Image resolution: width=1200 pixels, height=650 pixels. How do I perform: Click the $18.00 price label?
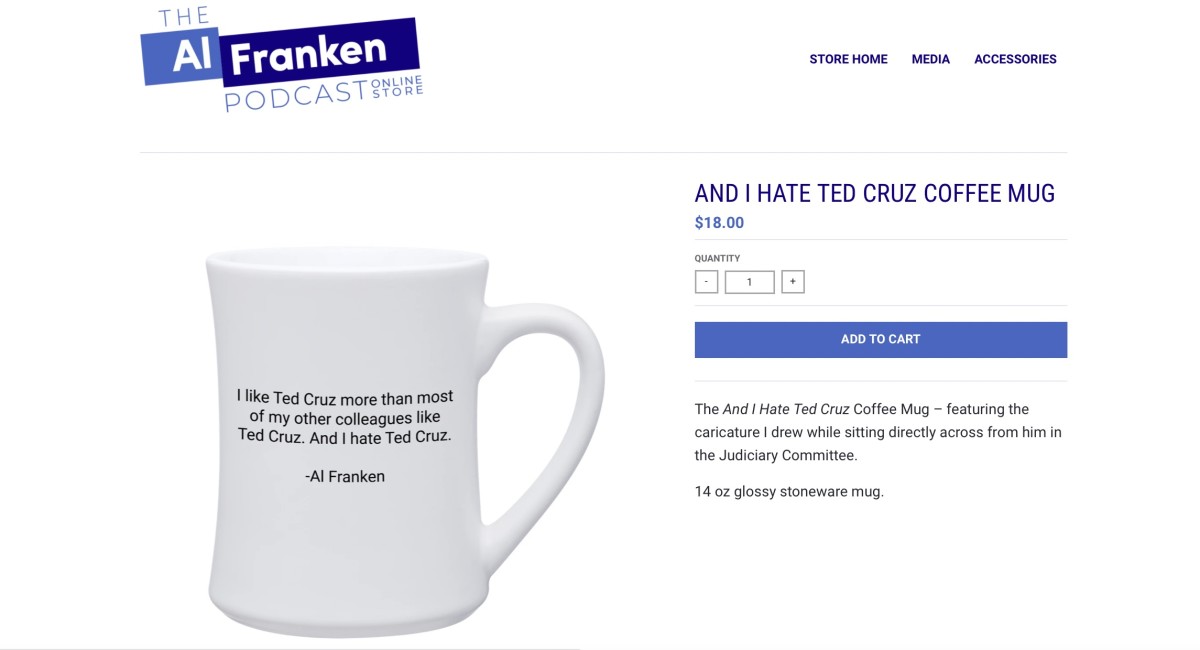click(719, 223)
